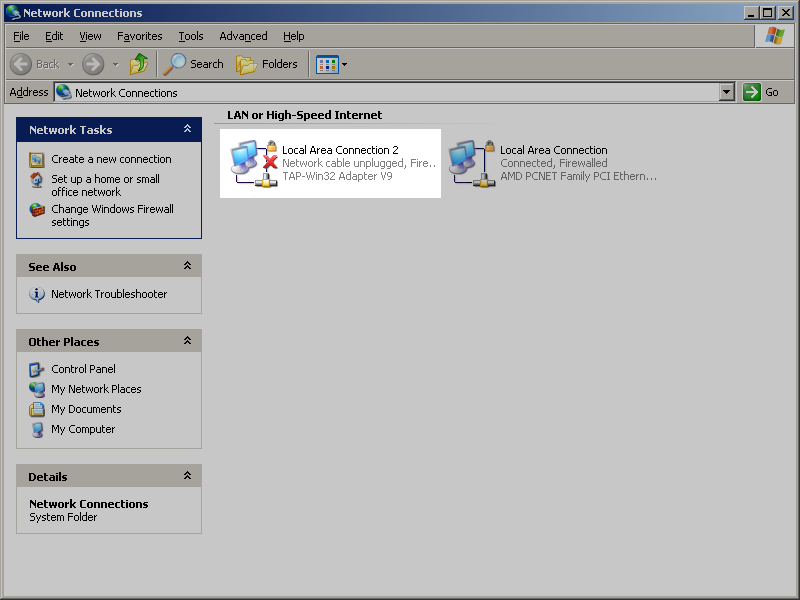Screen dimensions: 800x600
Task: Click the 'AMD PCNET Family PCI Ethern...' text
Action: coord(579,176)
